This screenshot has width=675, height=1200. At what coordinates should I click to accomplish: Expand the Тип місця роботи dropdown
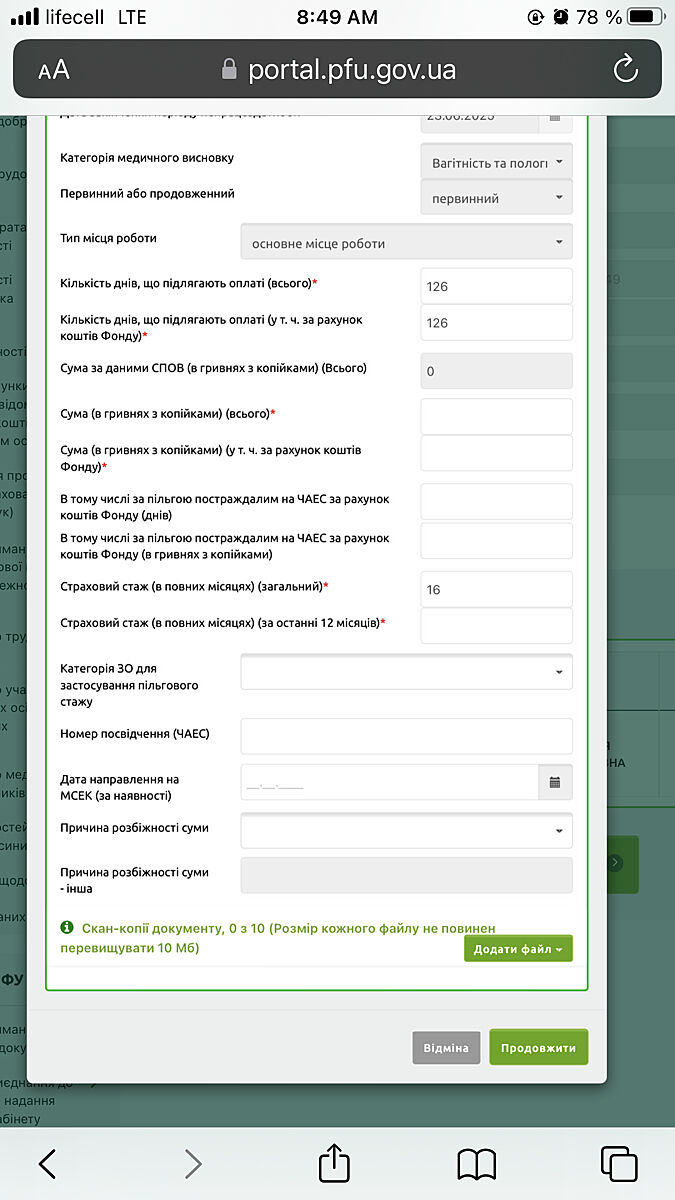coord(406,243)
